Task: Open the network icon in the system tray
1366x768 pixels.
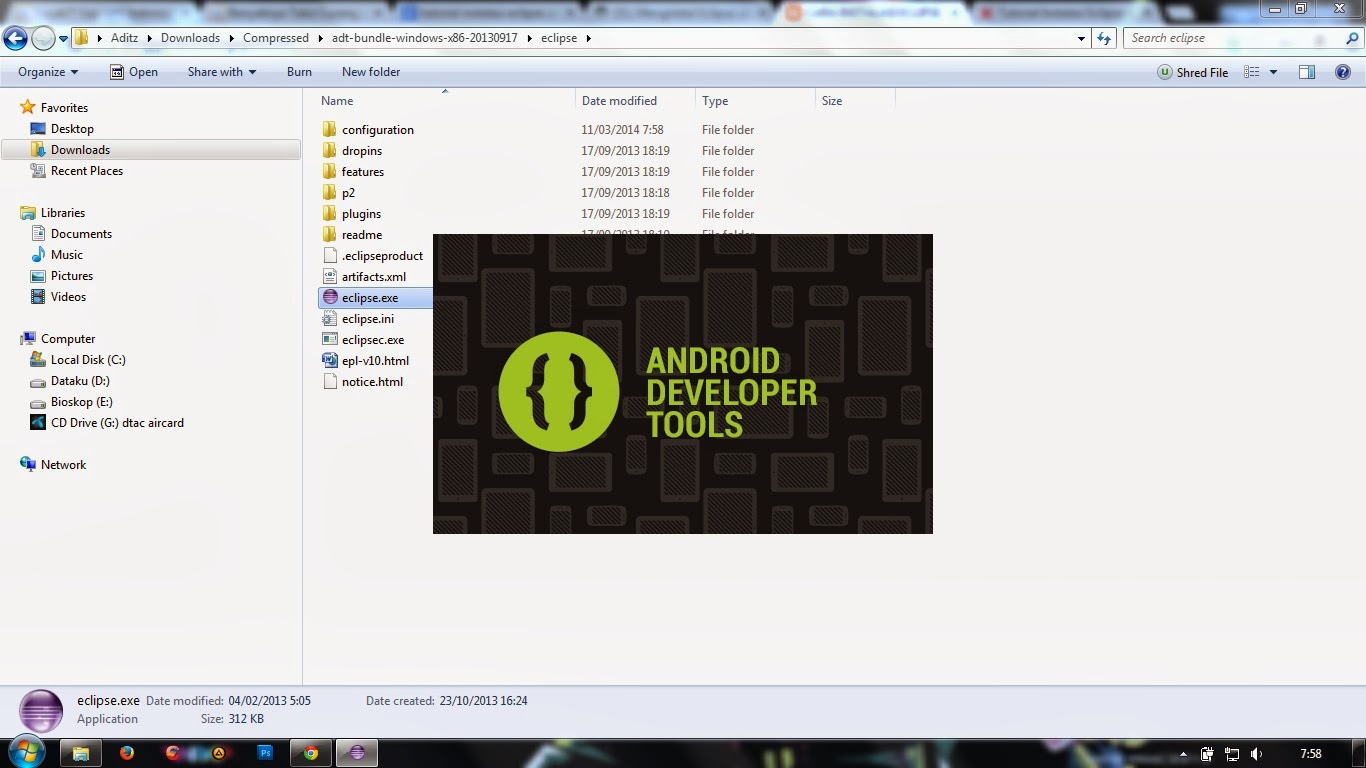Action: (x=1232, y=754)
